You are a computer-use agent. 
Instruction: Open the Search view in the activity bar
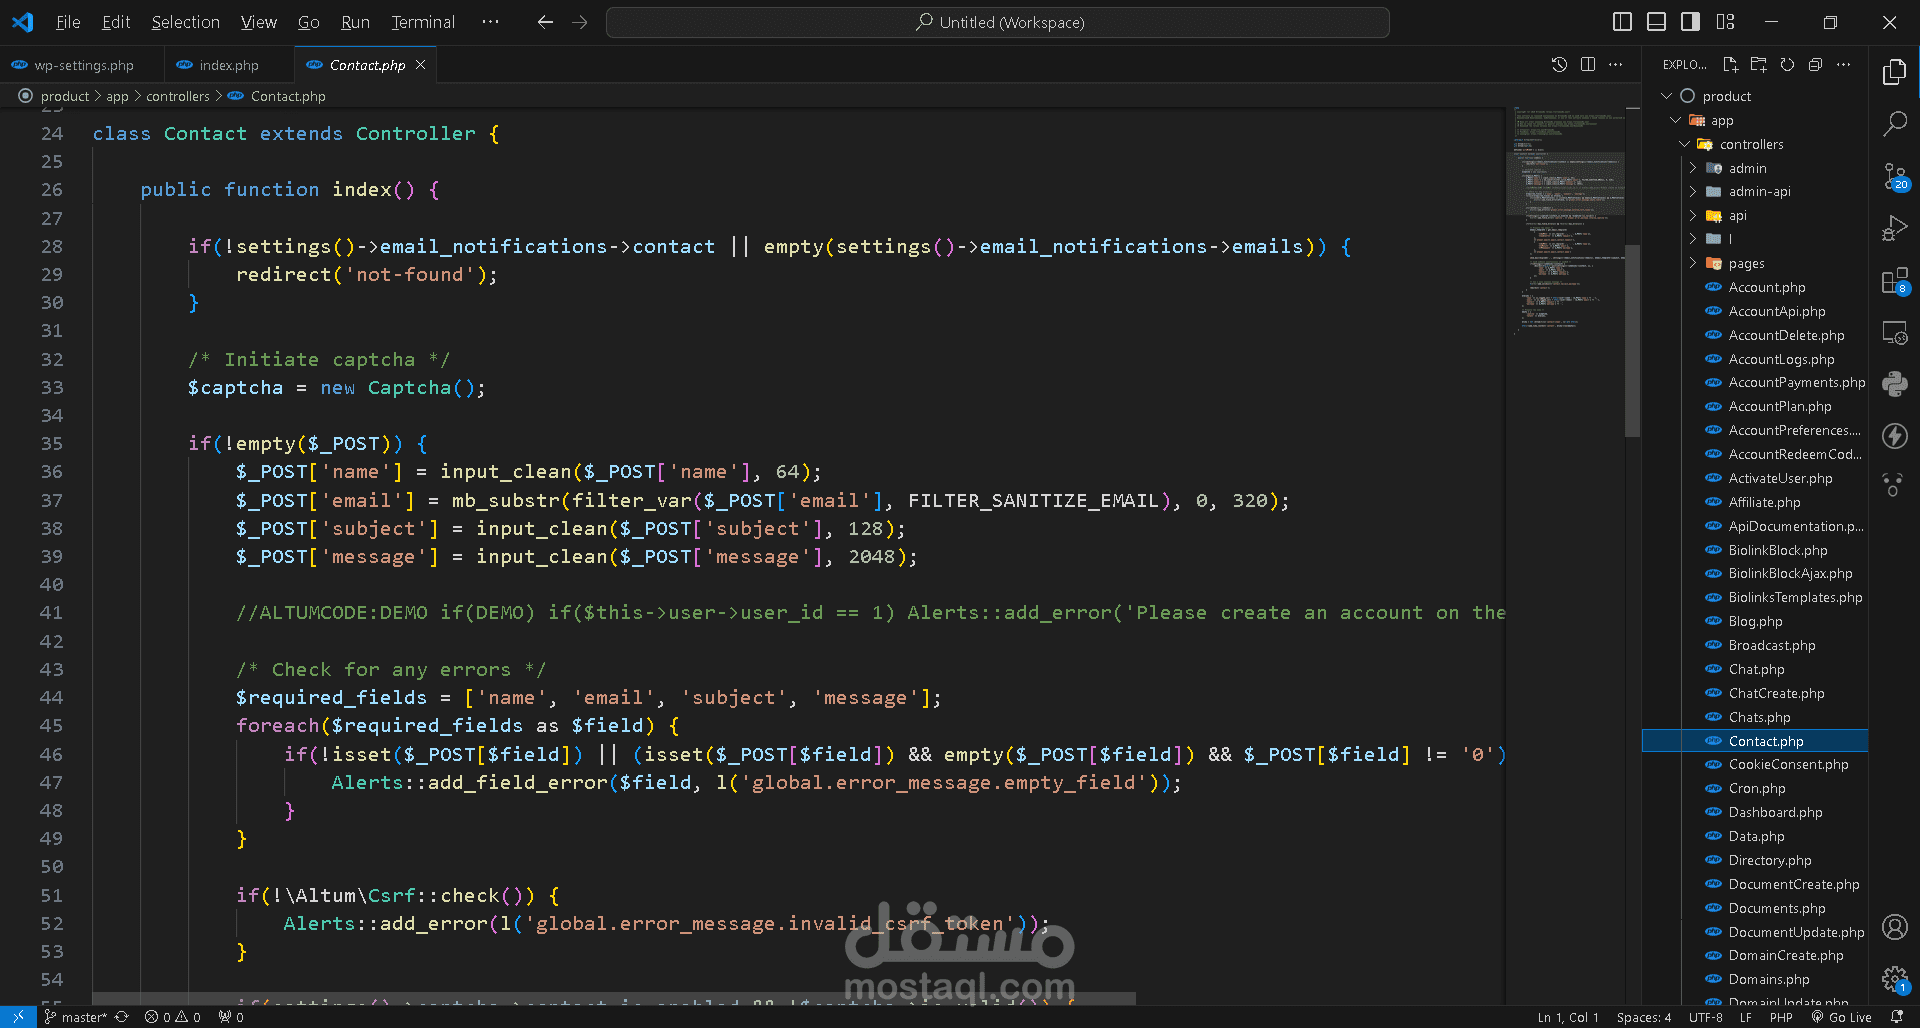click(1894, 124)
